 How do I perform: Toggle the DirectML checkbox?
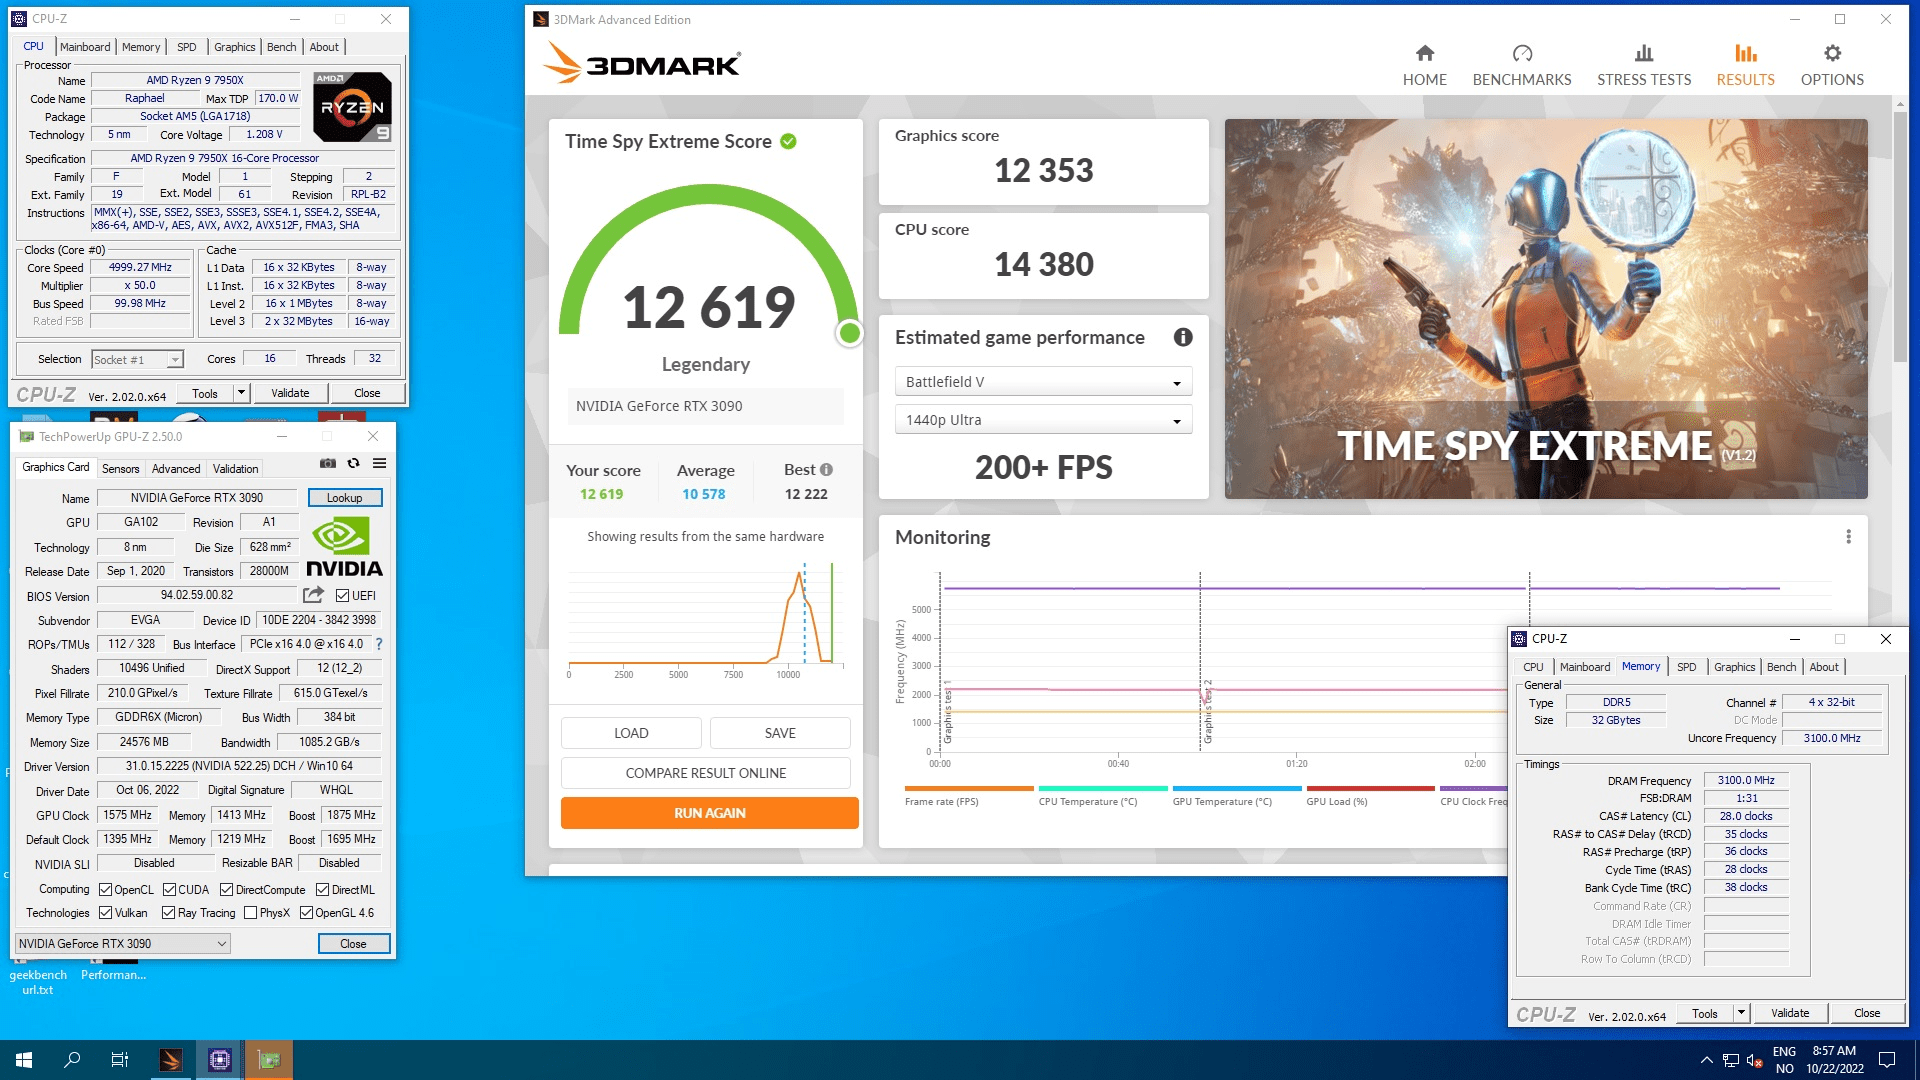tap(323, 890)
